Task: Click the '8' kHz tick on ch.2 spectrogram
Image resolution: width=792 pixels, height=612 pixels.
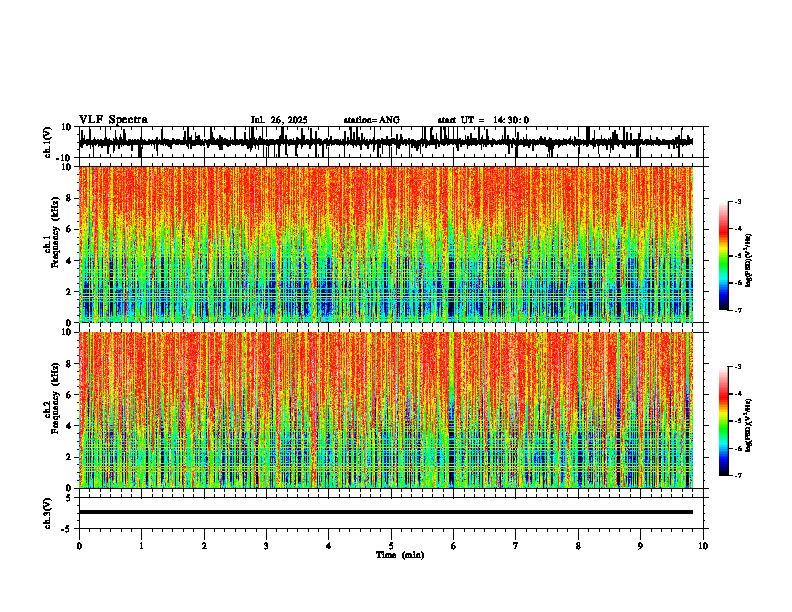Action: [69, 364]
